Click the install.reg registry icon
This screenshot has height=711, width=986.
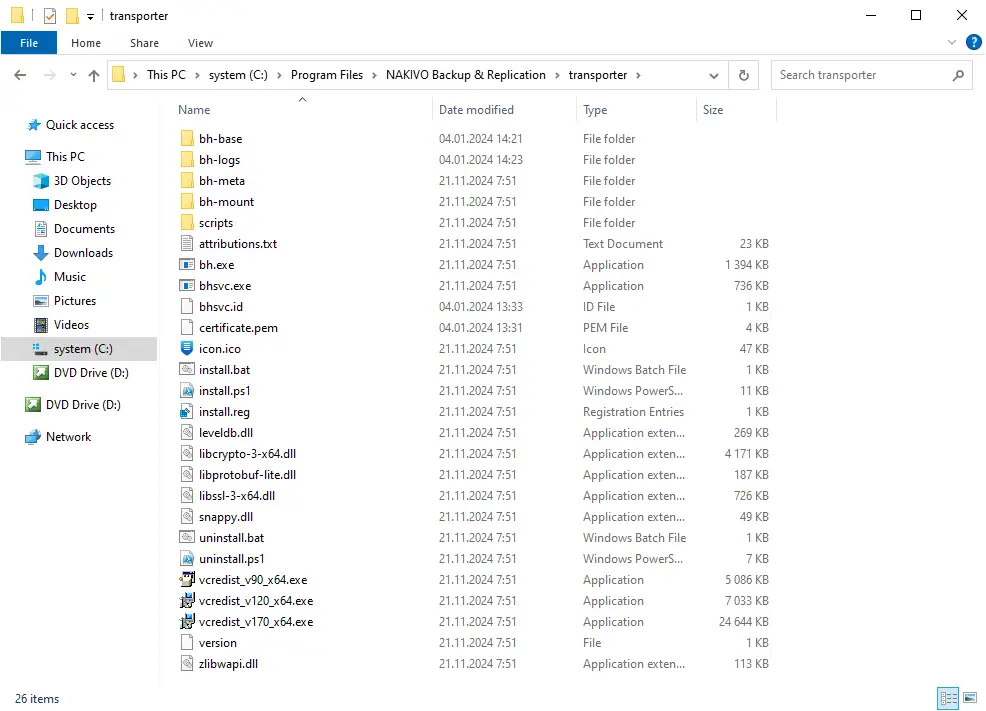click(187, 412)
